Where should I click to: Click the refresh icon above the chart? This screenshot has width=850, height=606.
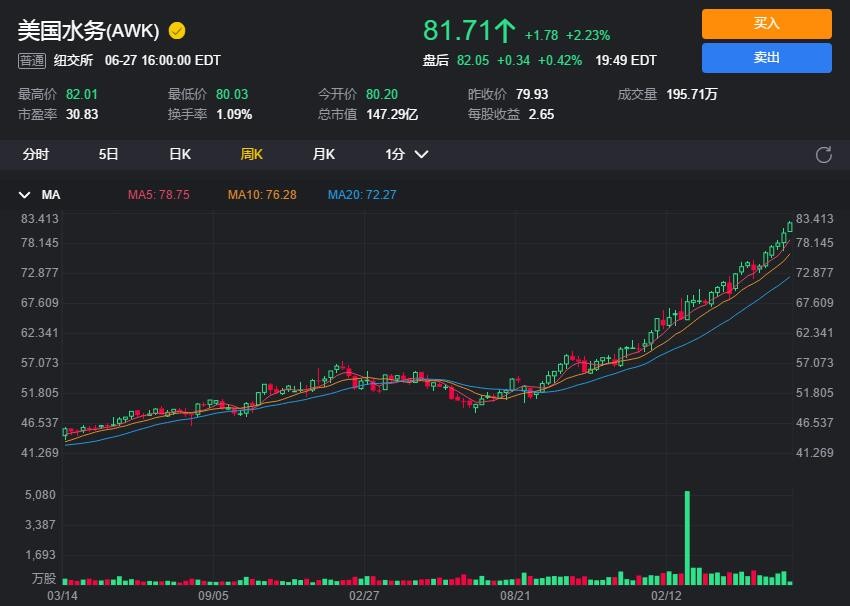click(824, 154)
